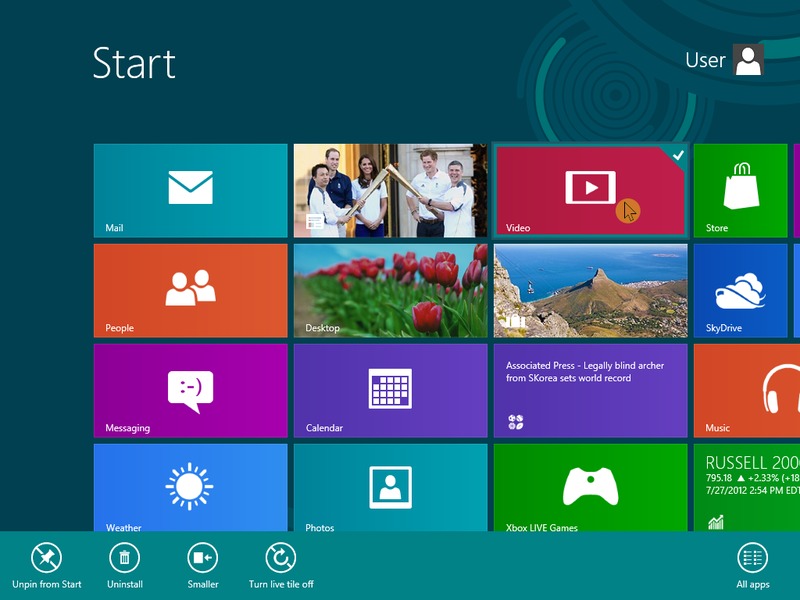Open the Associated Press news tile

590,390
